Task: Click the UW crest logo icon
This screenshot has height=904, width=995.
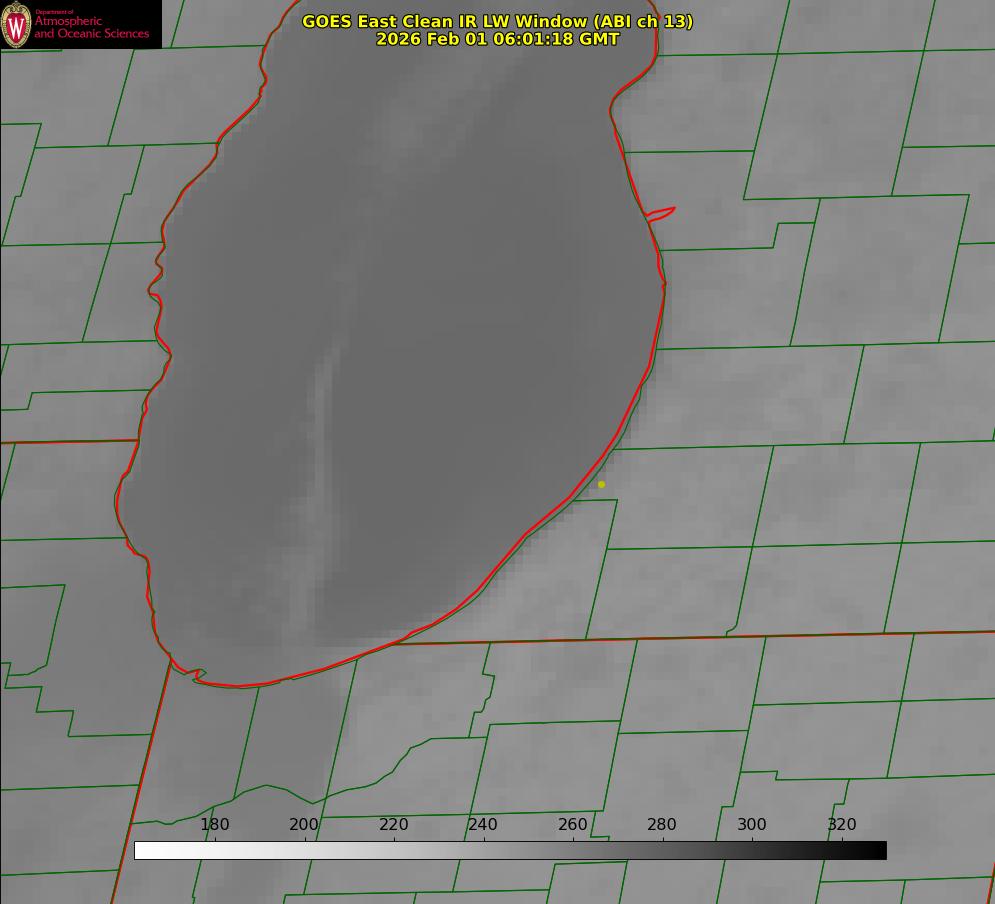Action: (x=16, y=24)
